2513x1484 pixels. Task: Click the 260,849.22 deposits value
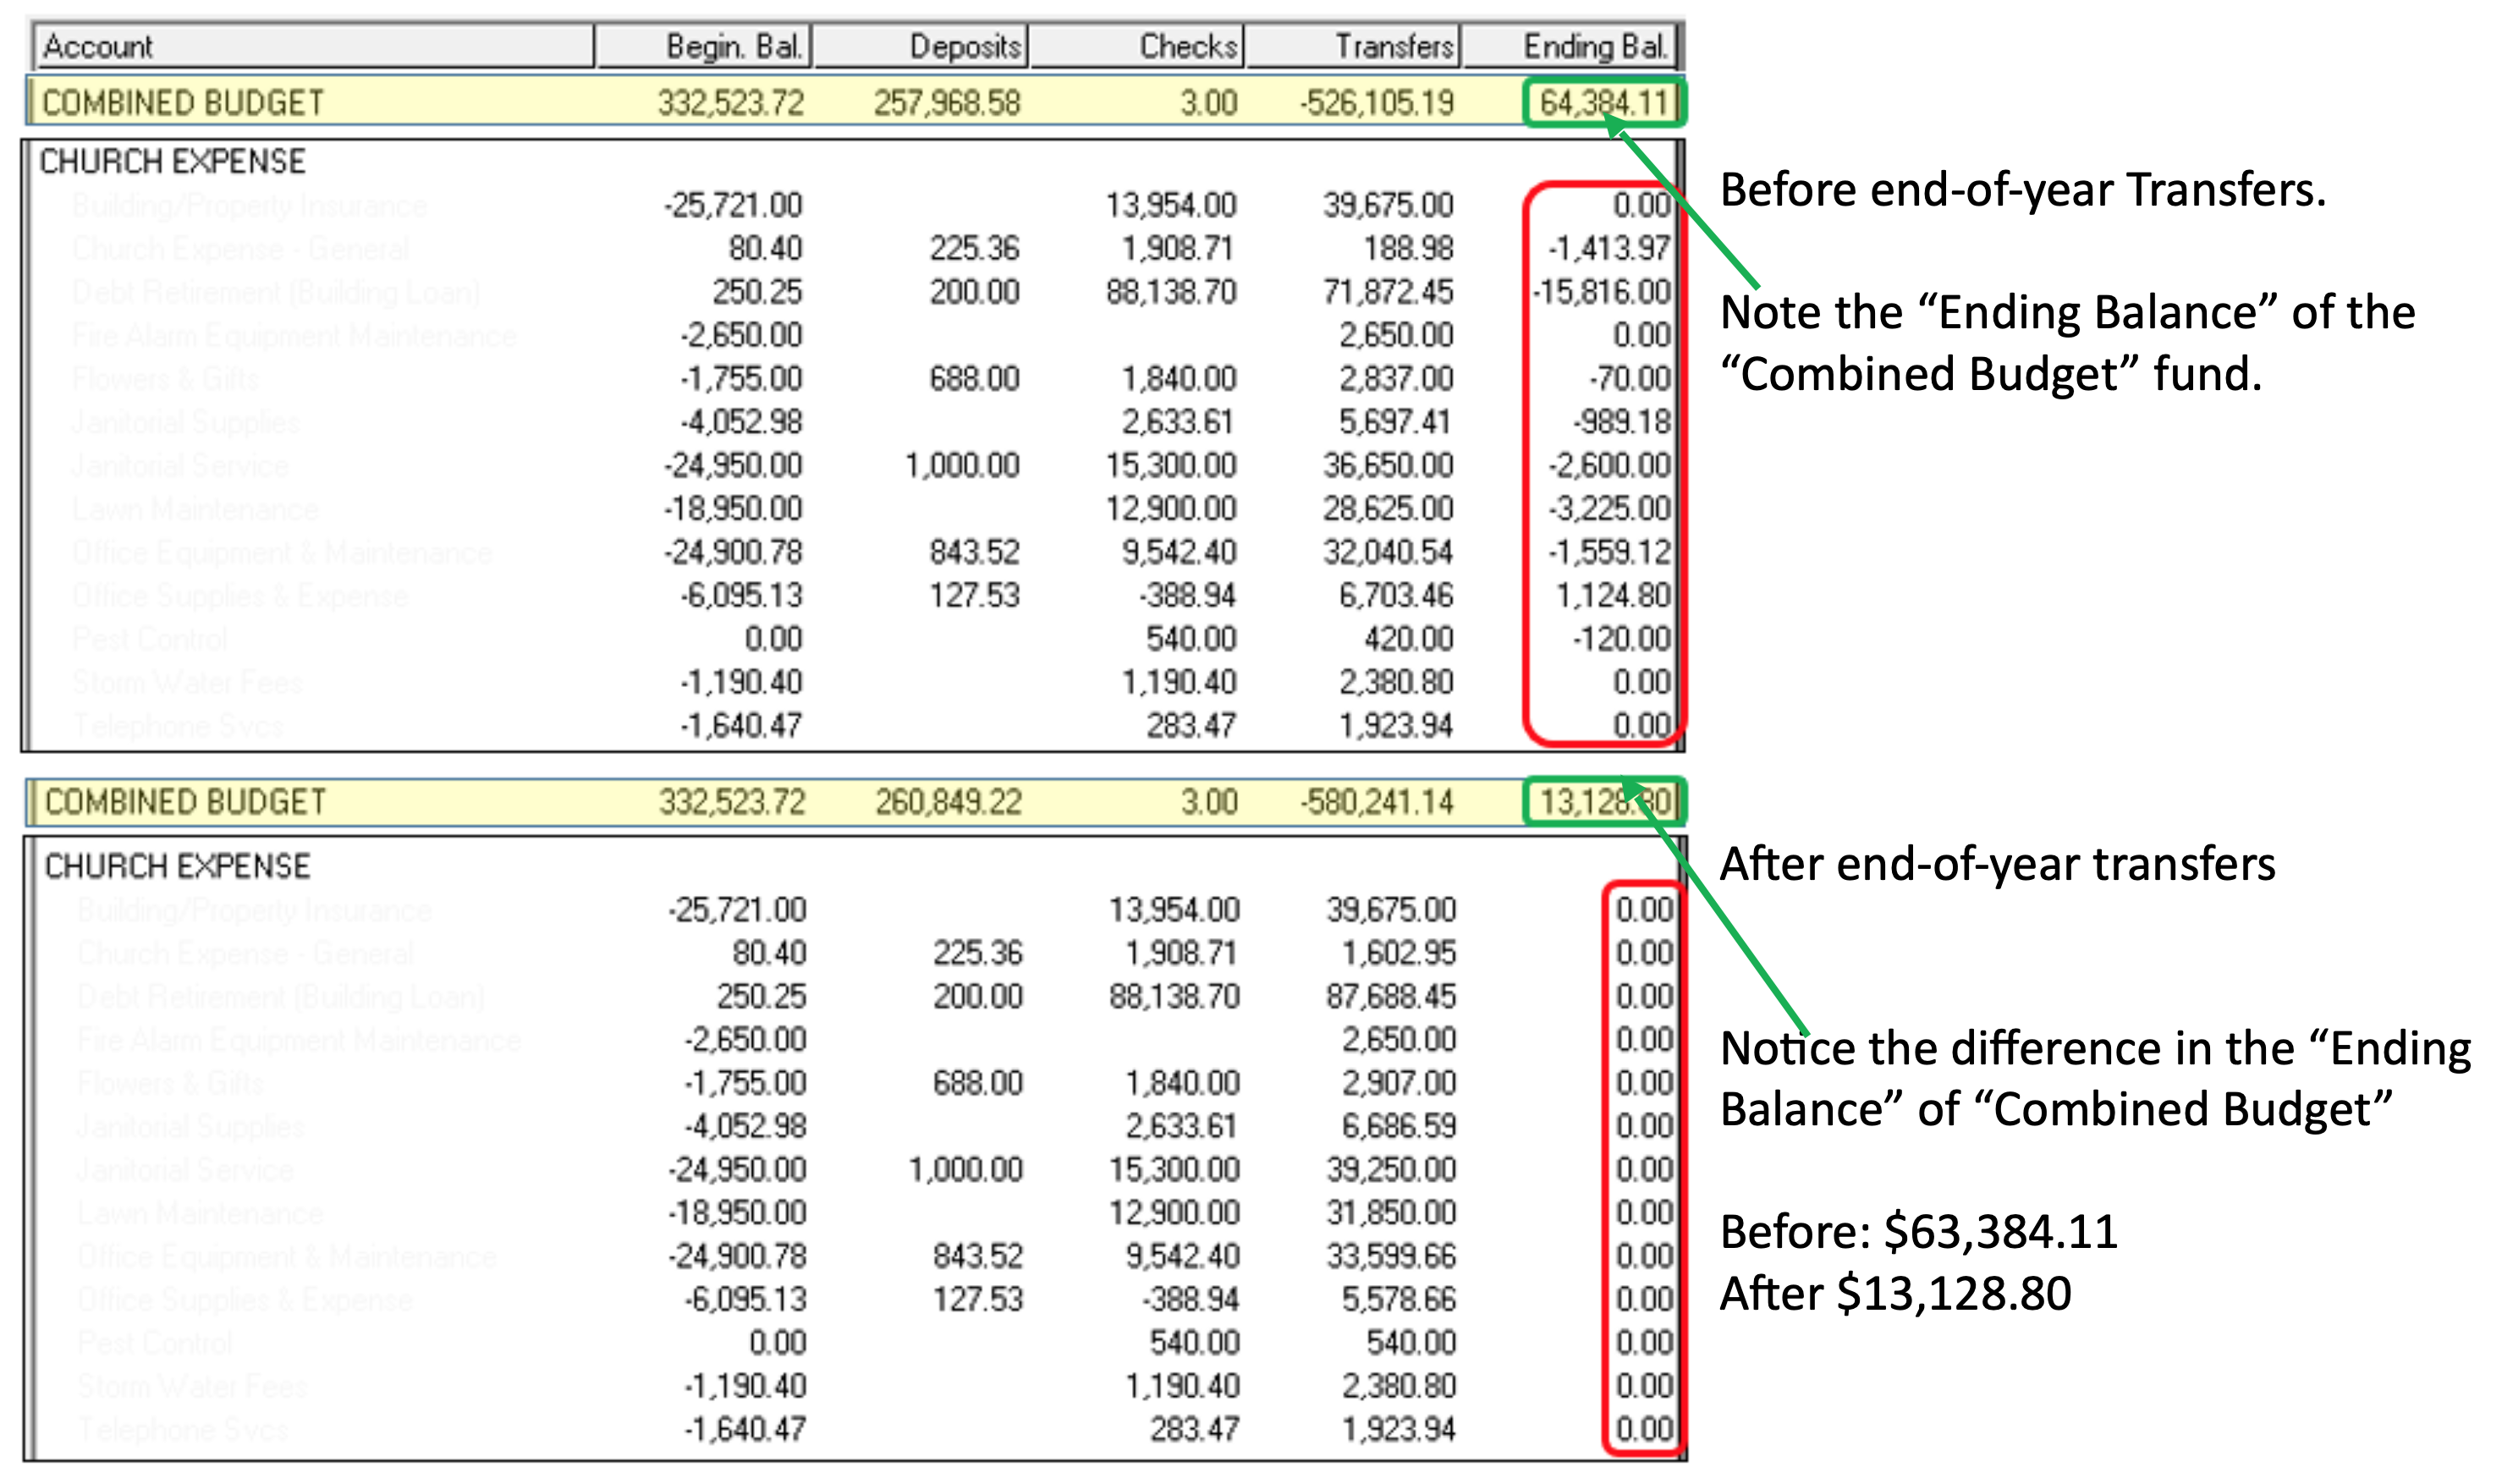948,802
